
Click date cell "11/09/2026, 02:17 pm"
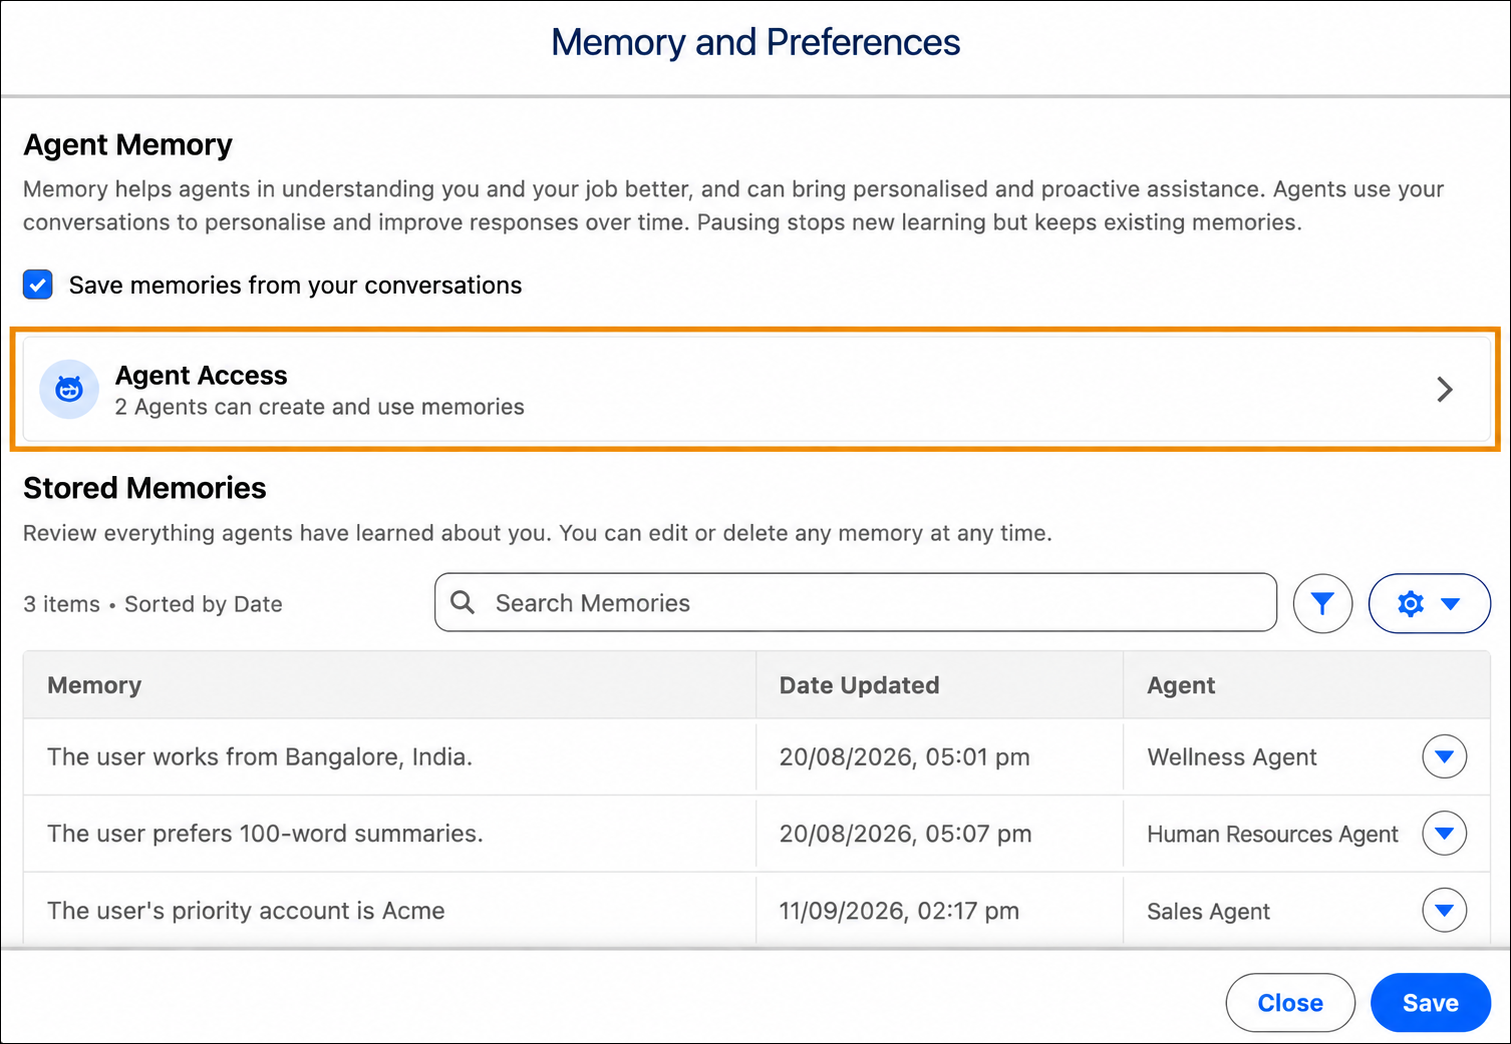pos(899,911)
